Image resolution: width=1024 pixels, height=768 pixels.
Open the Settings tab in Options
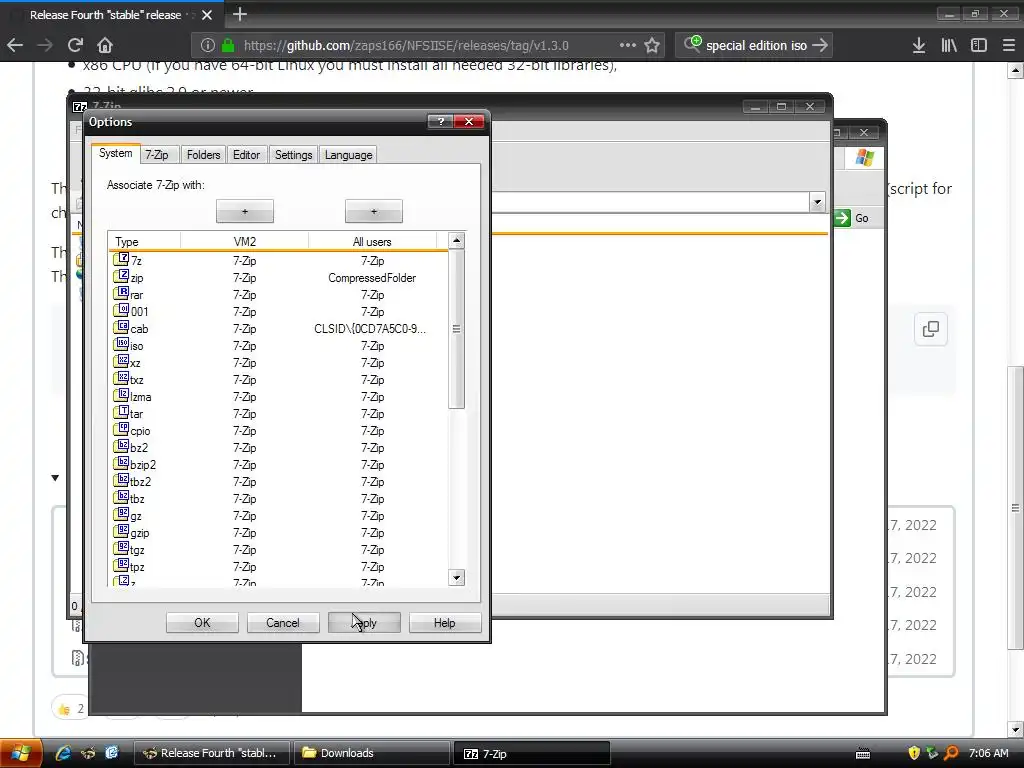293,155
